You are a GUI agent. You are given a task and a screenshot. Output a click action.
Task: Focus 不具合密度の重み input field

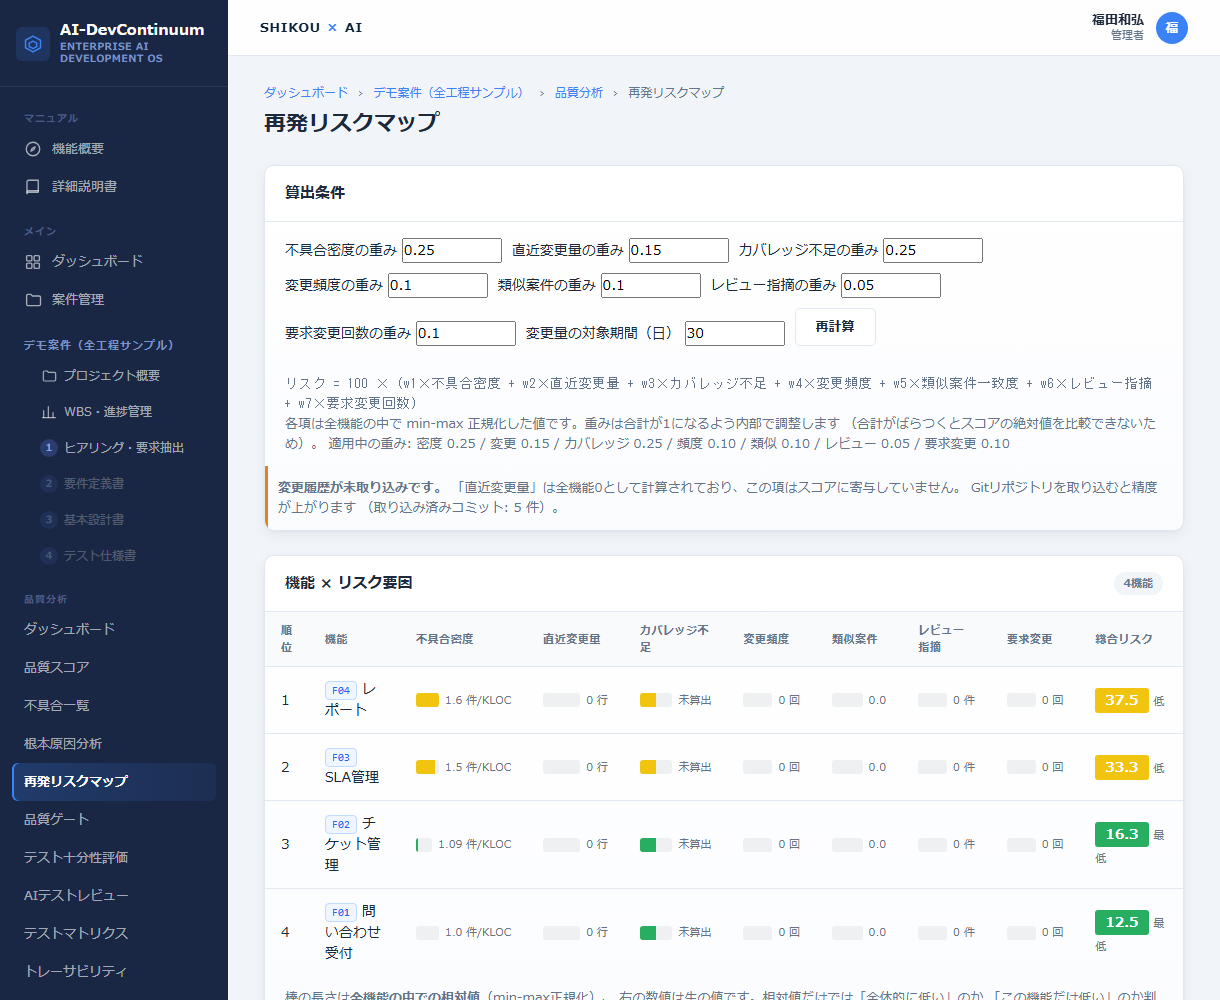(x=452, y=250)
